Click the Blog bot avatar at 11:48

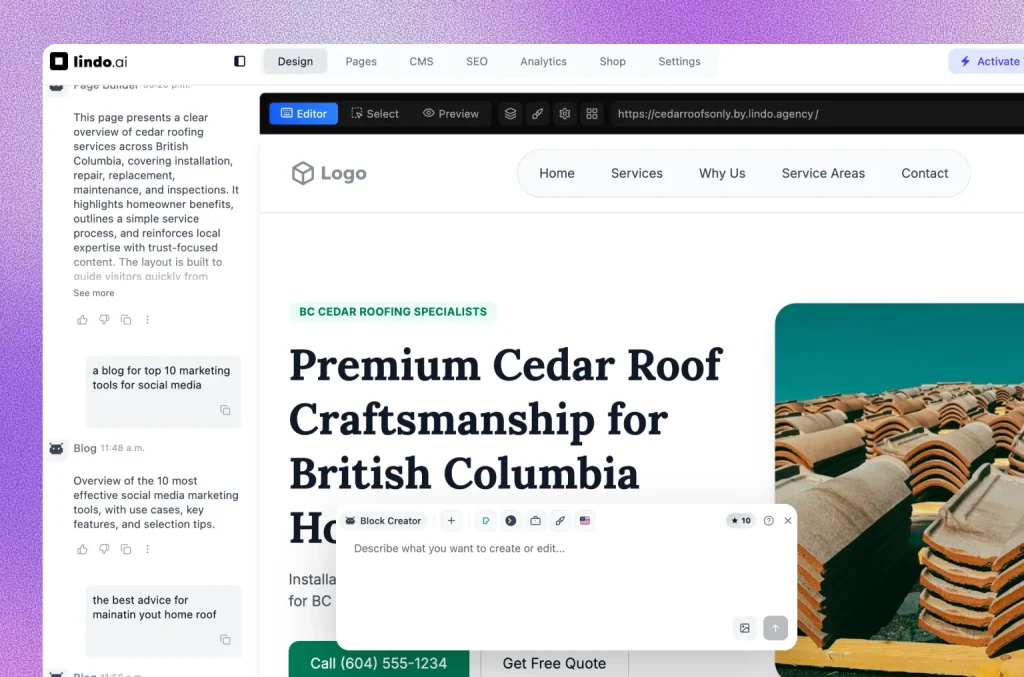(x=57, y=449)
